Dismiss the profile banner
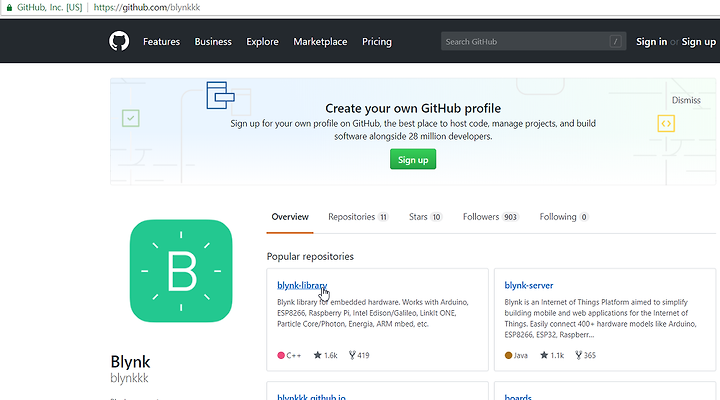The height and width of the screenshot is (400, 720). pyautogui.click(x=686, y=100)
